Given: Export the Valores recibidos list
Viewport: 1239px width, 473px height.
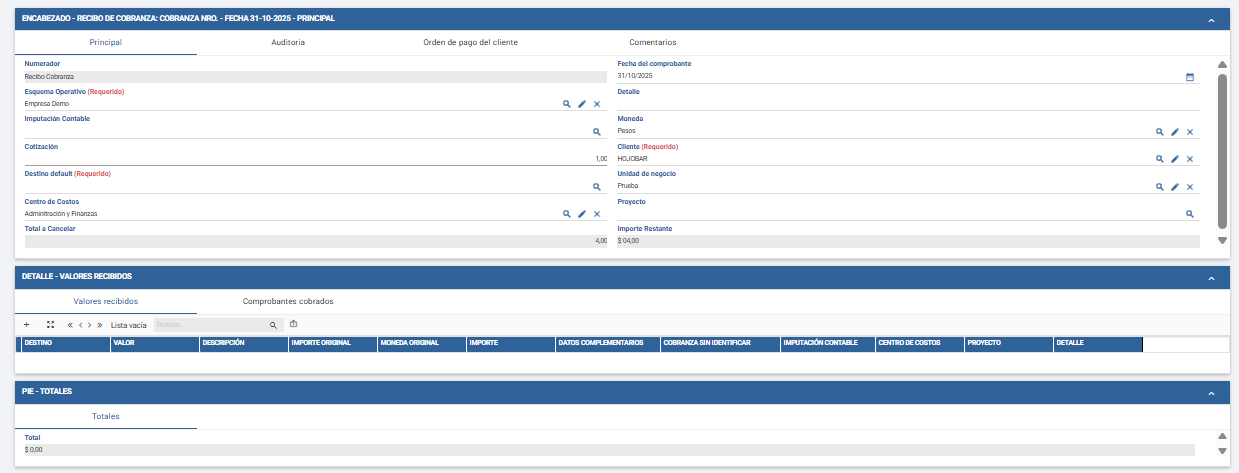Looking at the screenshot, I should tap(294, 324).
